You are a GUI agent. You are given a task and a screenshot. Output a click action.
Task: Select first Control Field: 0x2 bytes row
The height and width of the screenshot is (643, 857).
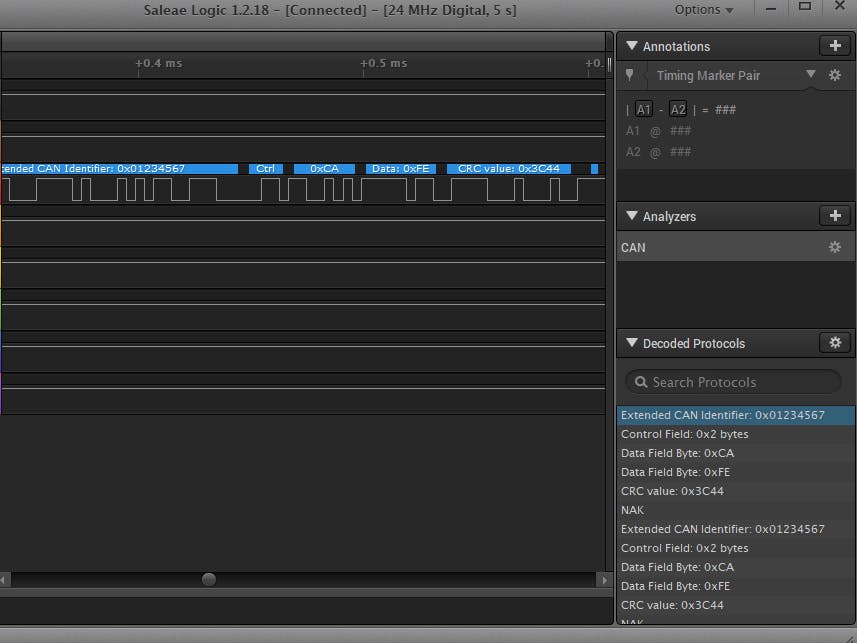[736, 434]
